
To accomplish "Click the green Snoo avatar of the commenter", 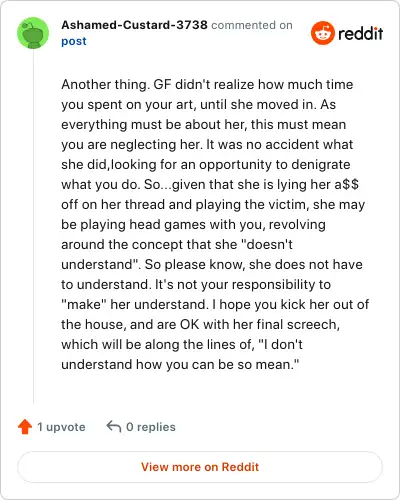I will point(33,33).
